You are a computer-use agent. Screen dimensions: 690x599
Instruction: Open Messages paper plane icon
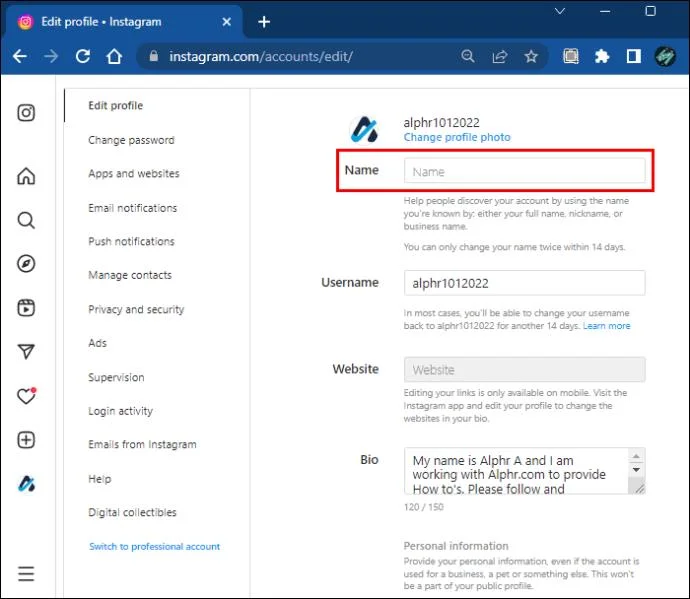(26, 351)
